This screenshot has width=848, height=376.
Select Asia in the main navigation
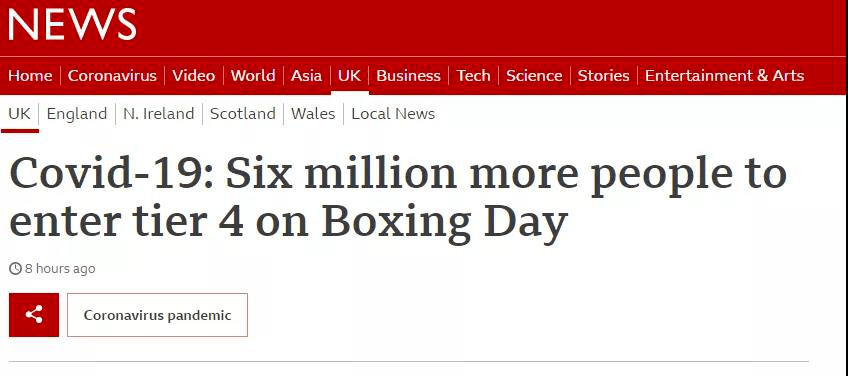[306, 76]
